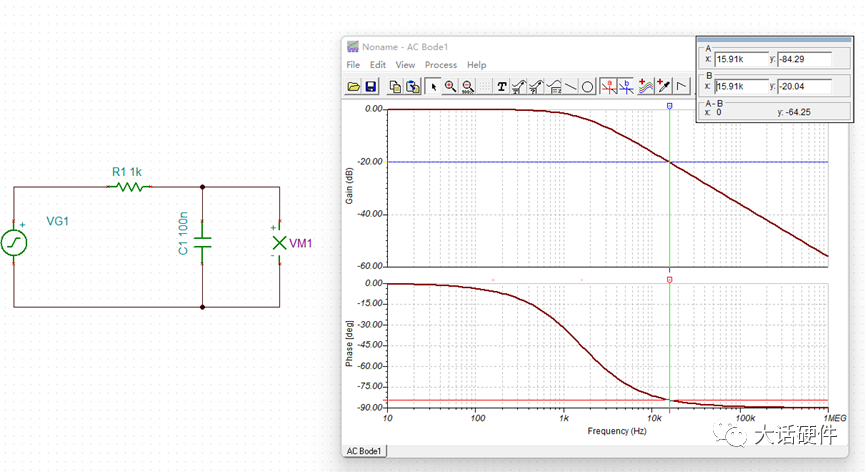Click the Phase [deg] axis label
Image resolution: width=865 pixels, height=472 pixels.
[x=349, y=344]
